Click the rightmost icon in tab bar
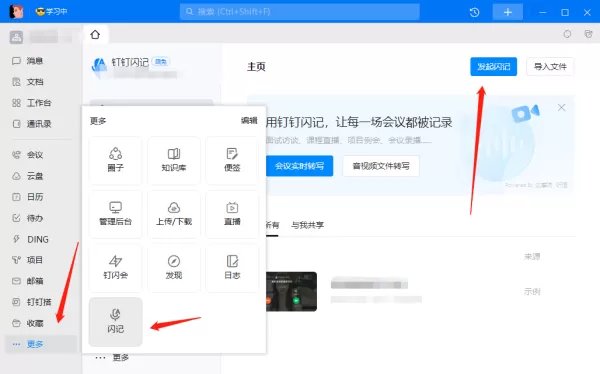The width and height of the screenshot is (600, 374). click(589, 34)
